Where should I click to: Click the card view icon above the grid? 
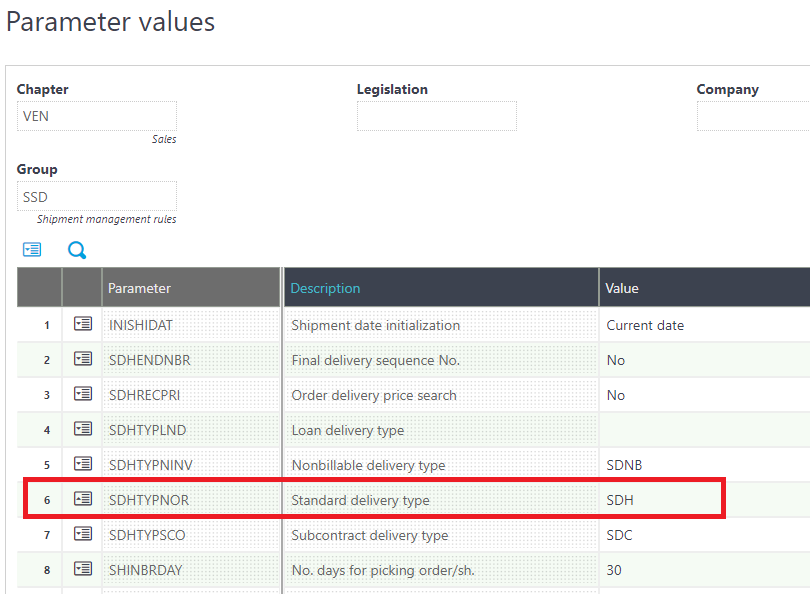32,250
